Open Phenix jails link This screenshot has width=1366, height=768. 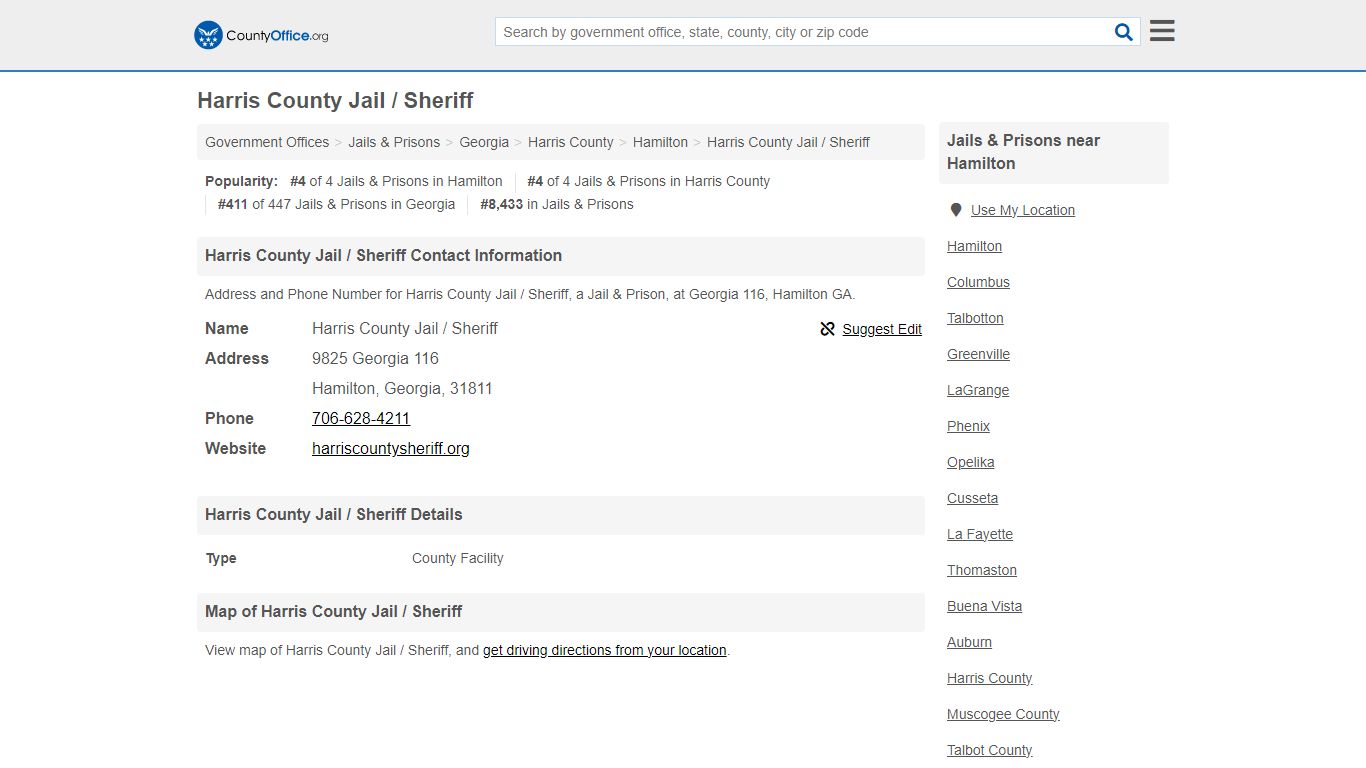tap(968, 426)
